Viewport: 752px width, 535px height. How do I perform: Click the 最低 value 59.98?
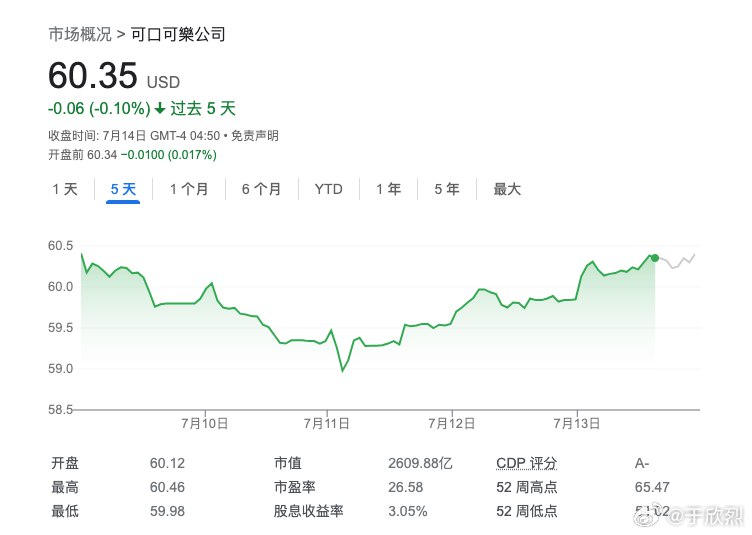tap(167, 511)
